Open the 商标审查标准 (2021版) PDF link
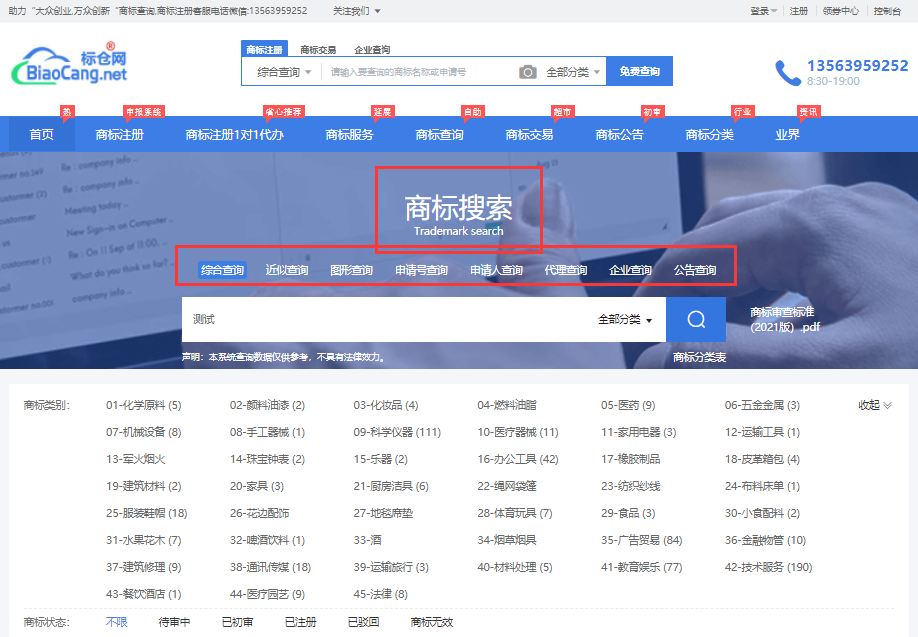The width and height of the screenshot is (918, 637). (786, 319)
